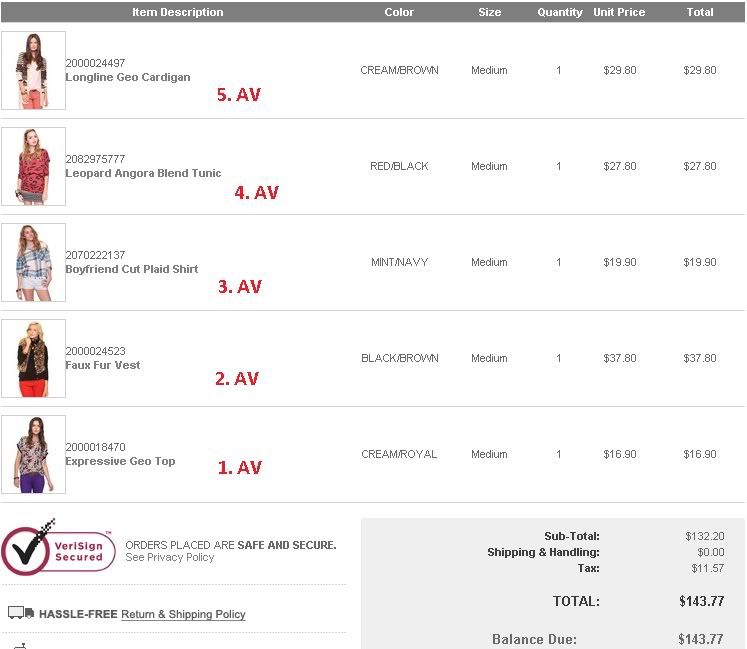
Task: Click the Faux Fur Vest product name
Action: 102,365
